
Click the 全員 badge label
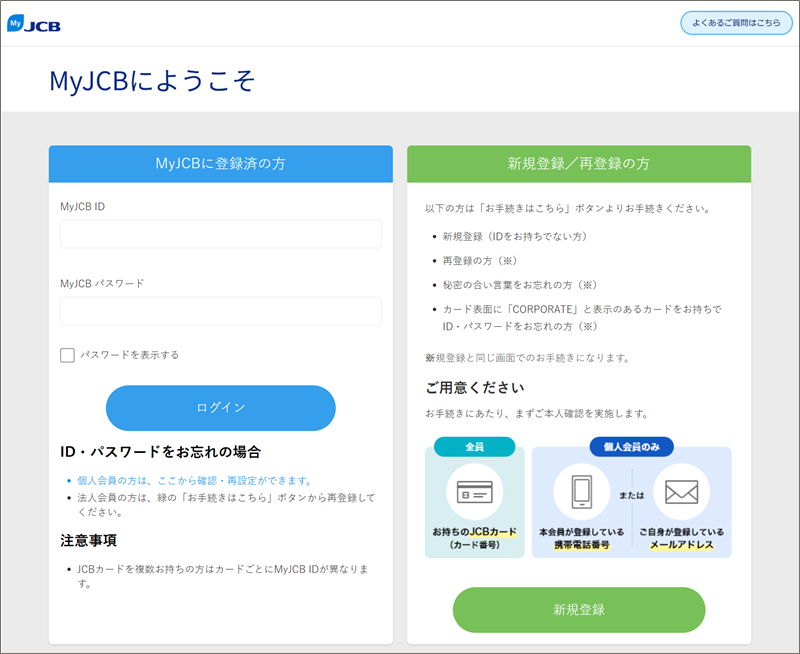[x=474, y=447]
